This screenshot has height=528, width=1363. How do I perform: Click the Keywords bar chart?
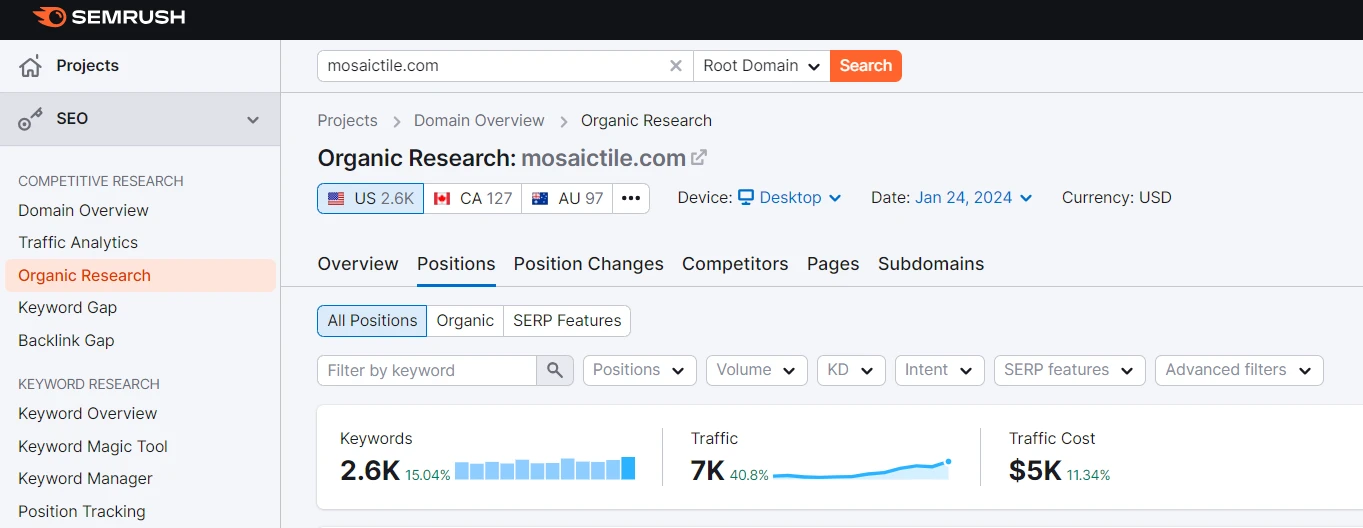[x=545, y=469]
